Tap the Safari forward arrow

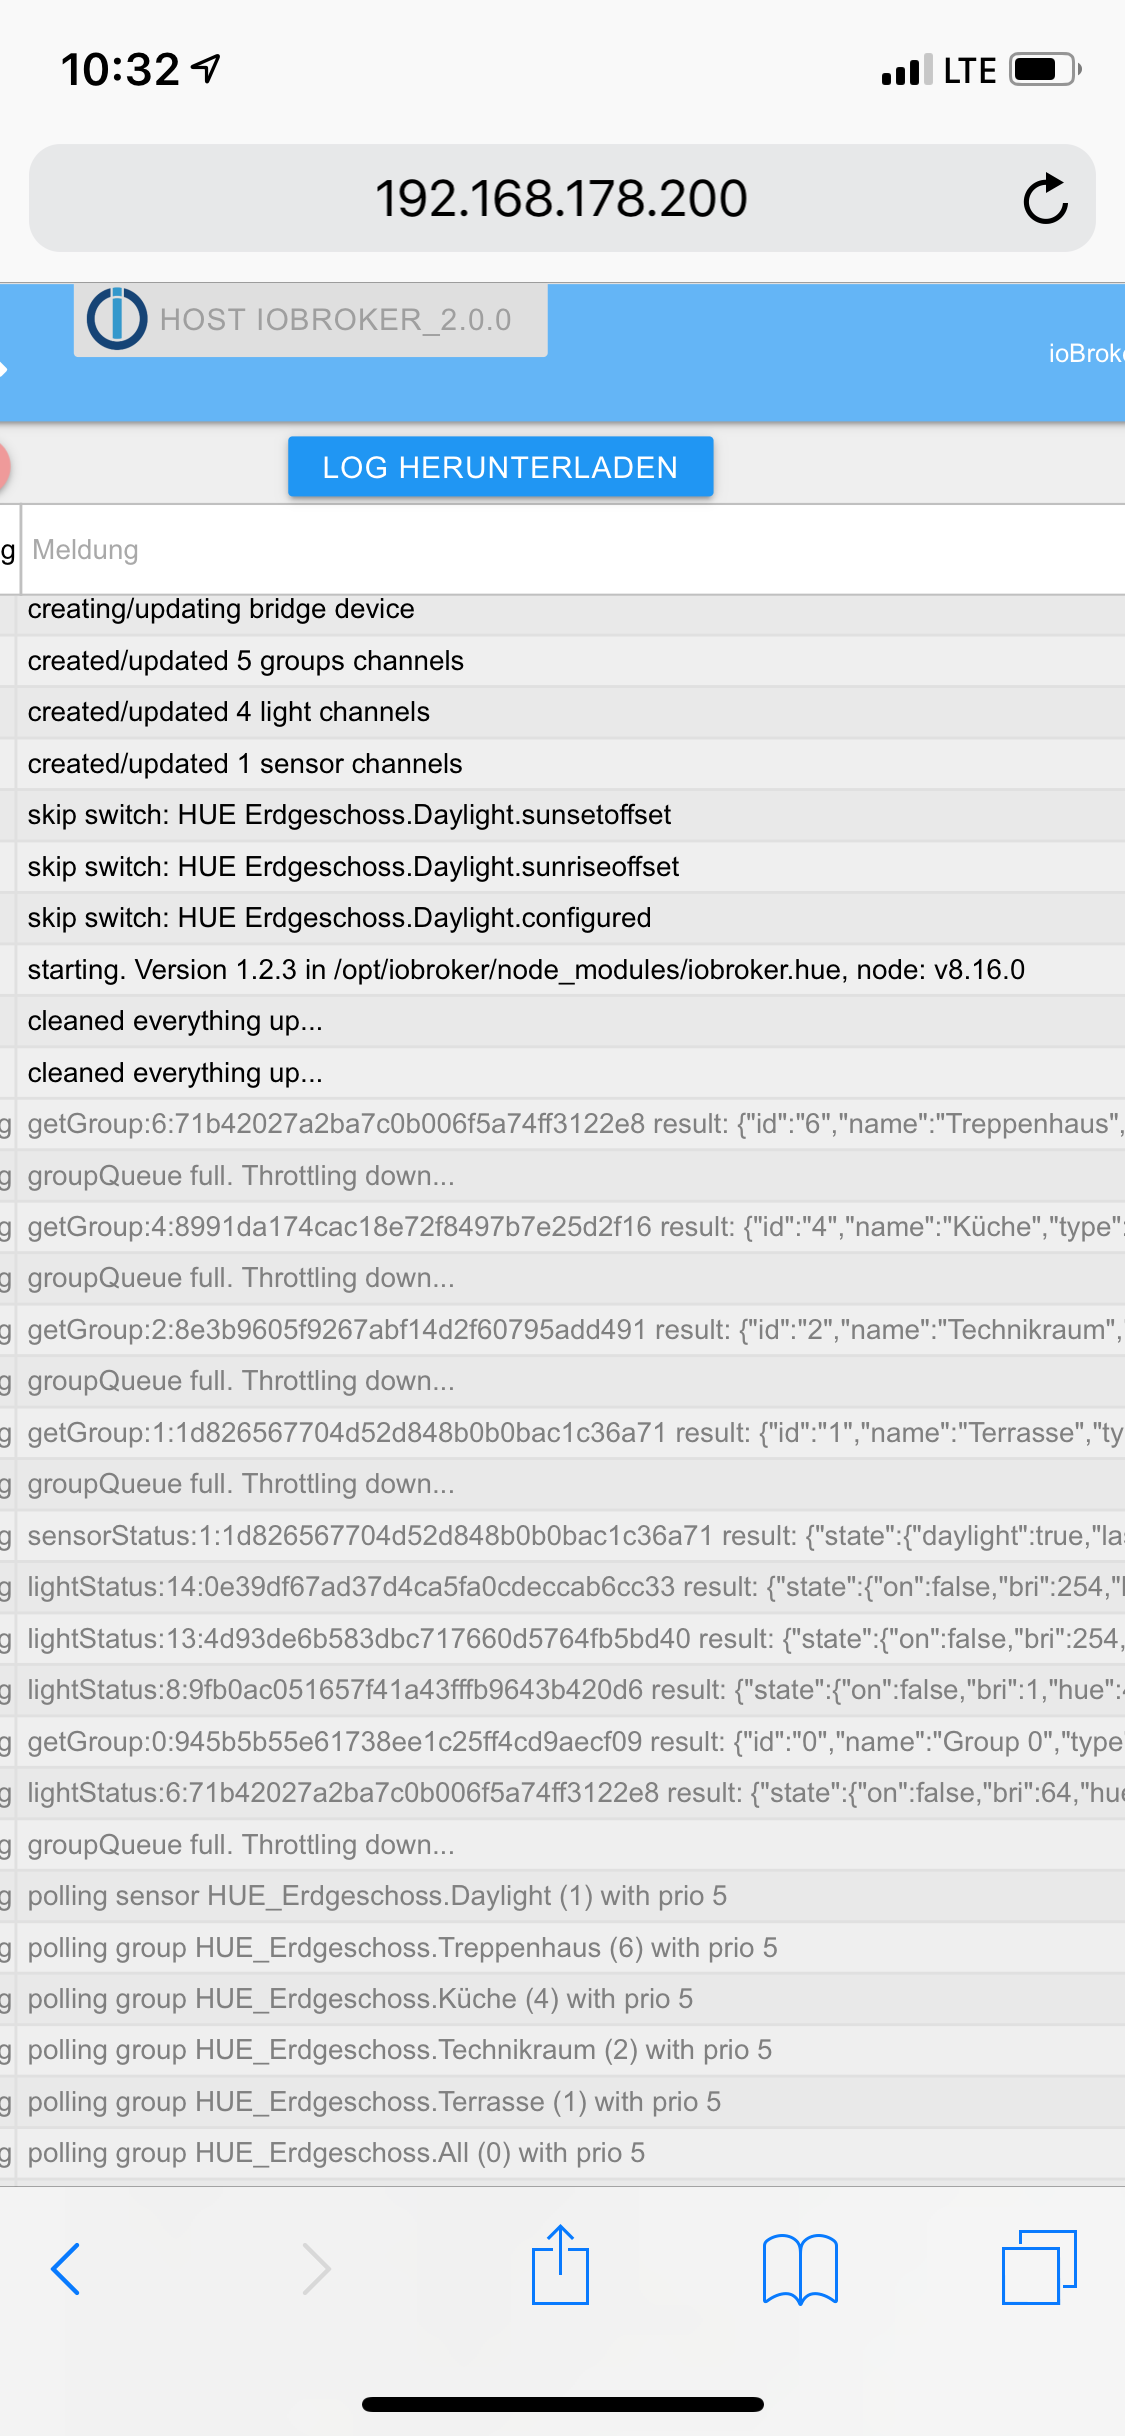coord(316,2269)
